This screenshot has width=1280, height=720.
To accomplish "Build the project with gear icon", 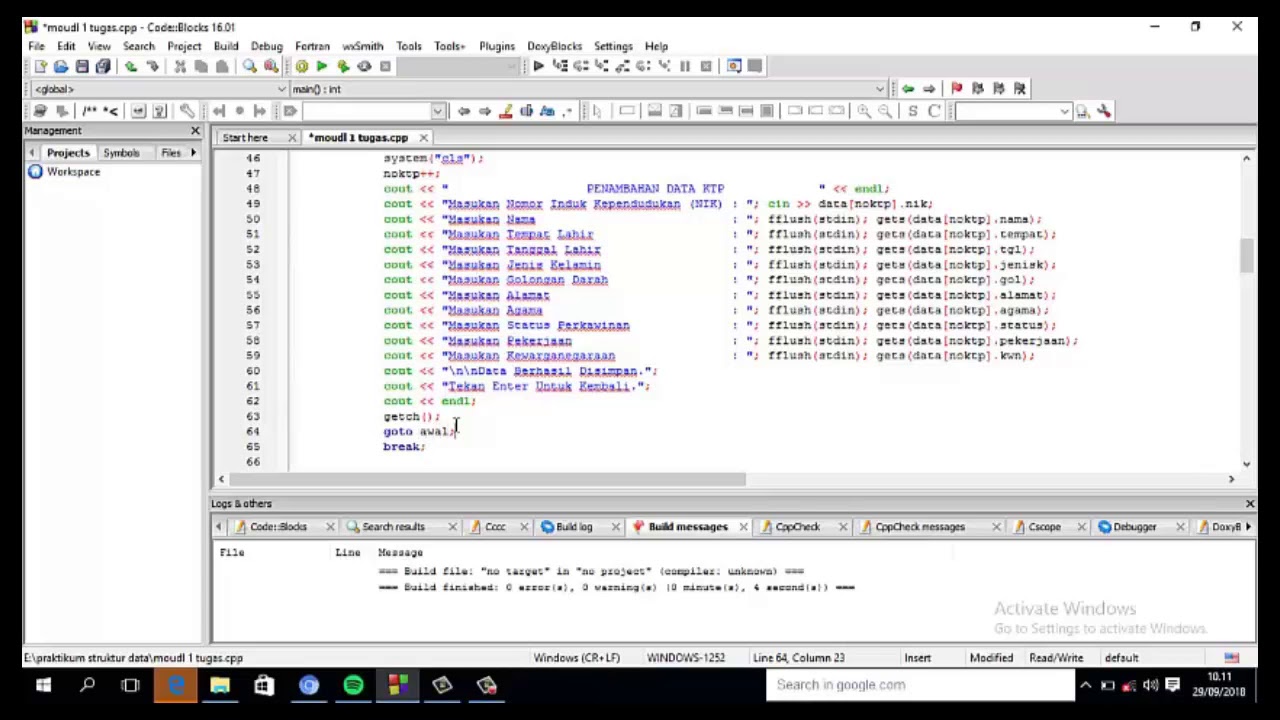I will pyautogui.click(x=301, y=66).
